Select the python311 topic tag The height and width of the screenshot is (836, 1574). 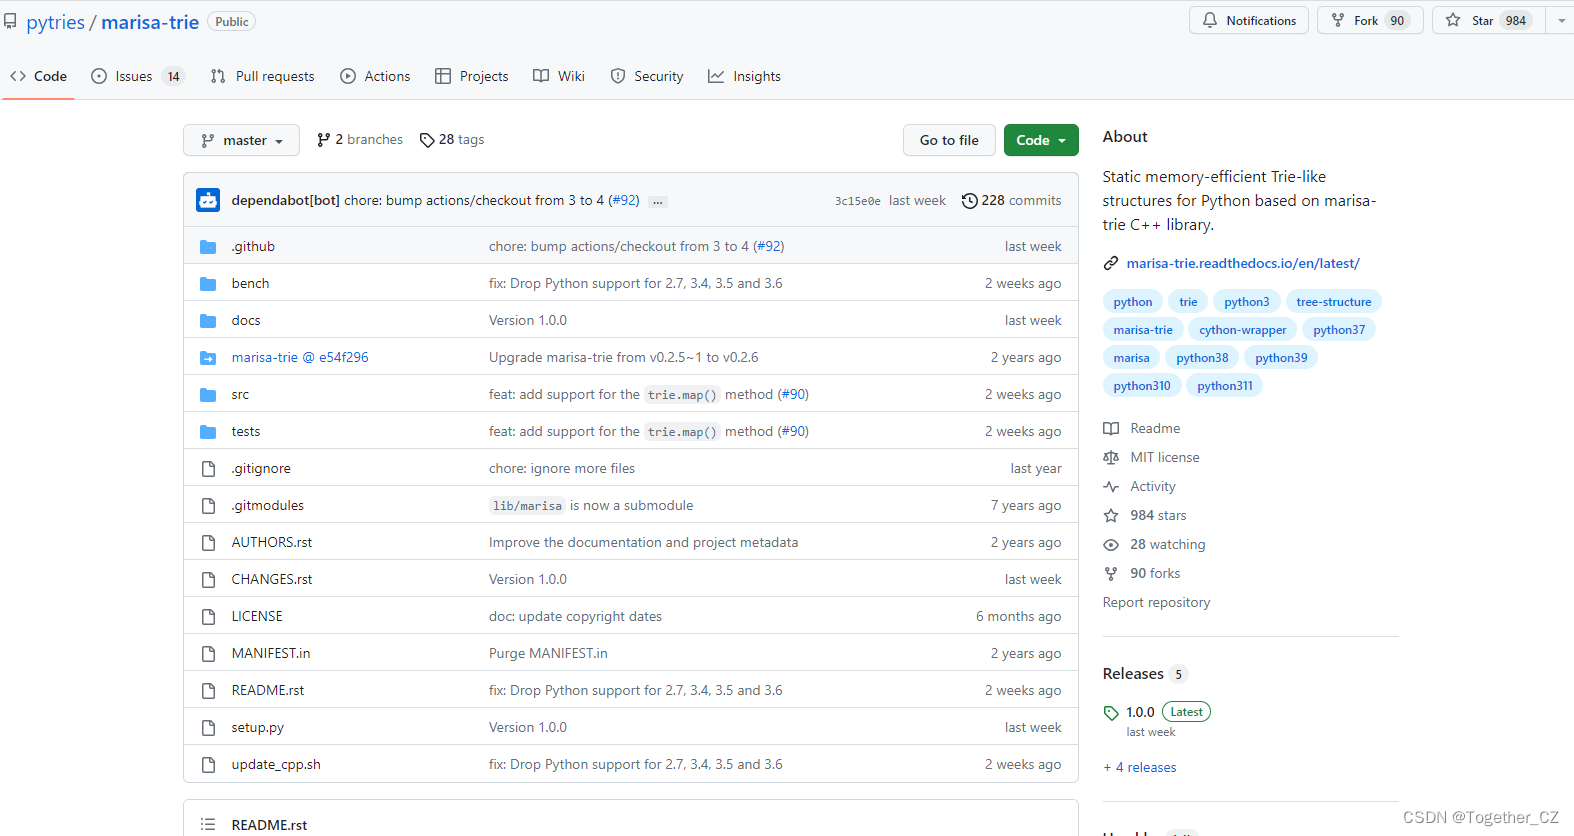[x=1225, y=386]
